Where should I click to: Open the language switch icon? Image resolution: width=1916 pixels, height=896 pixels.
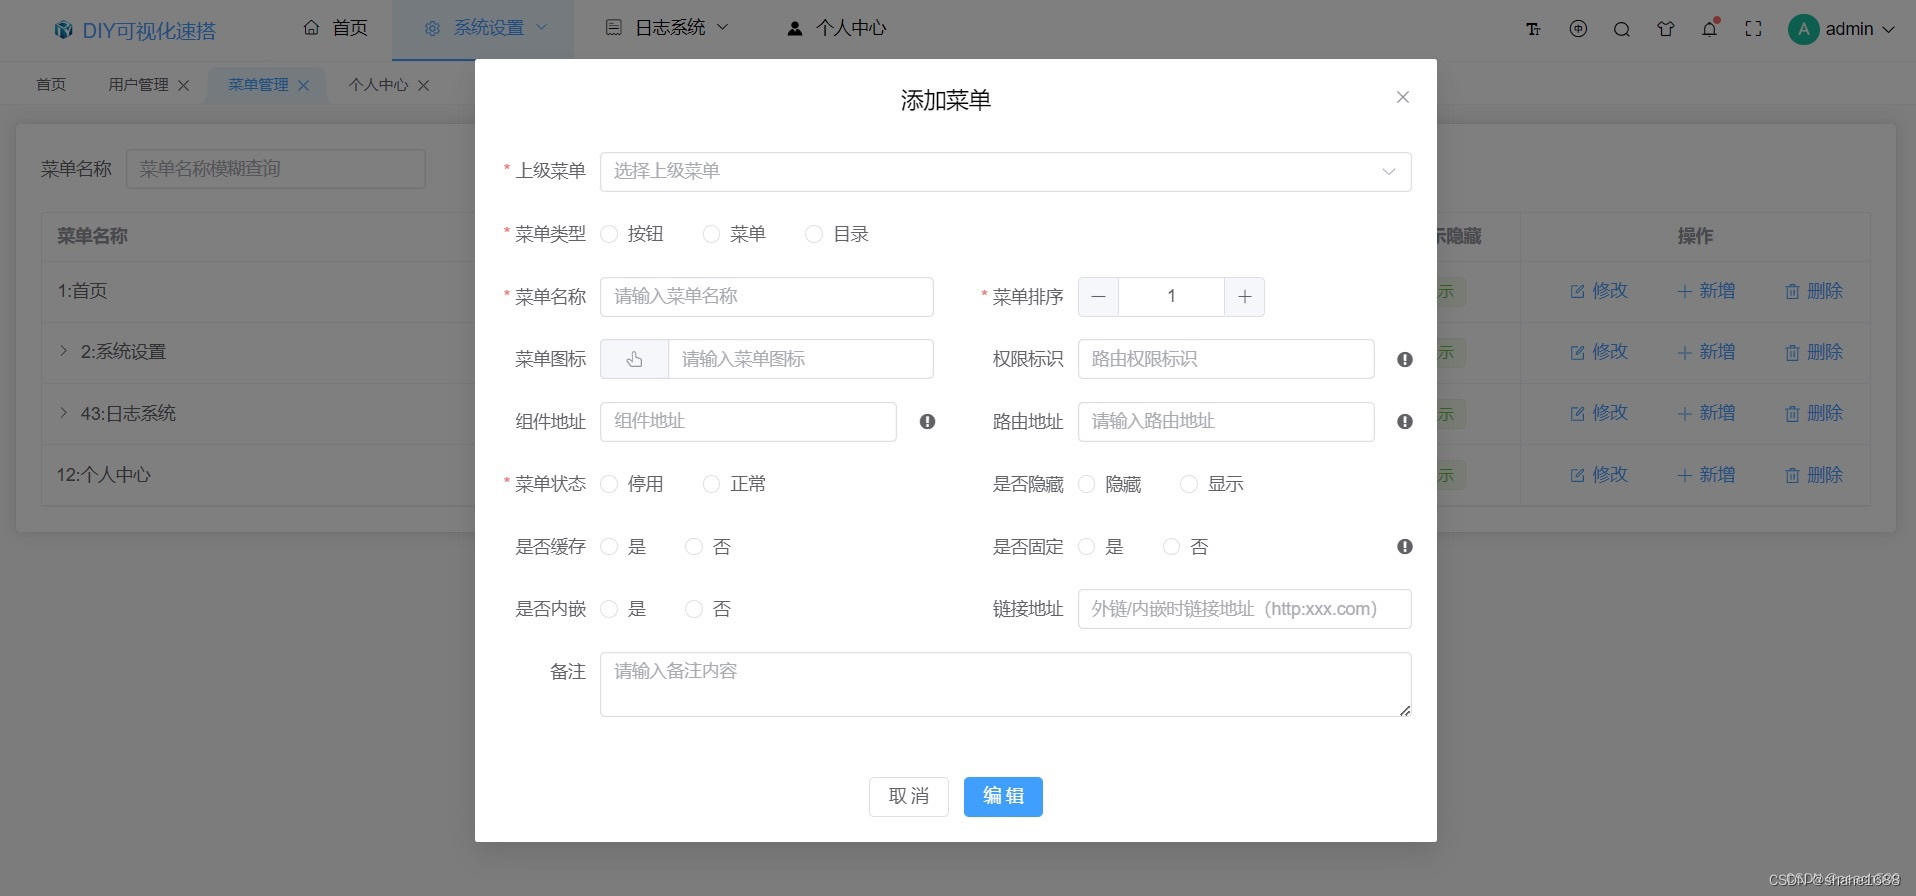(x=1578, y=29)
